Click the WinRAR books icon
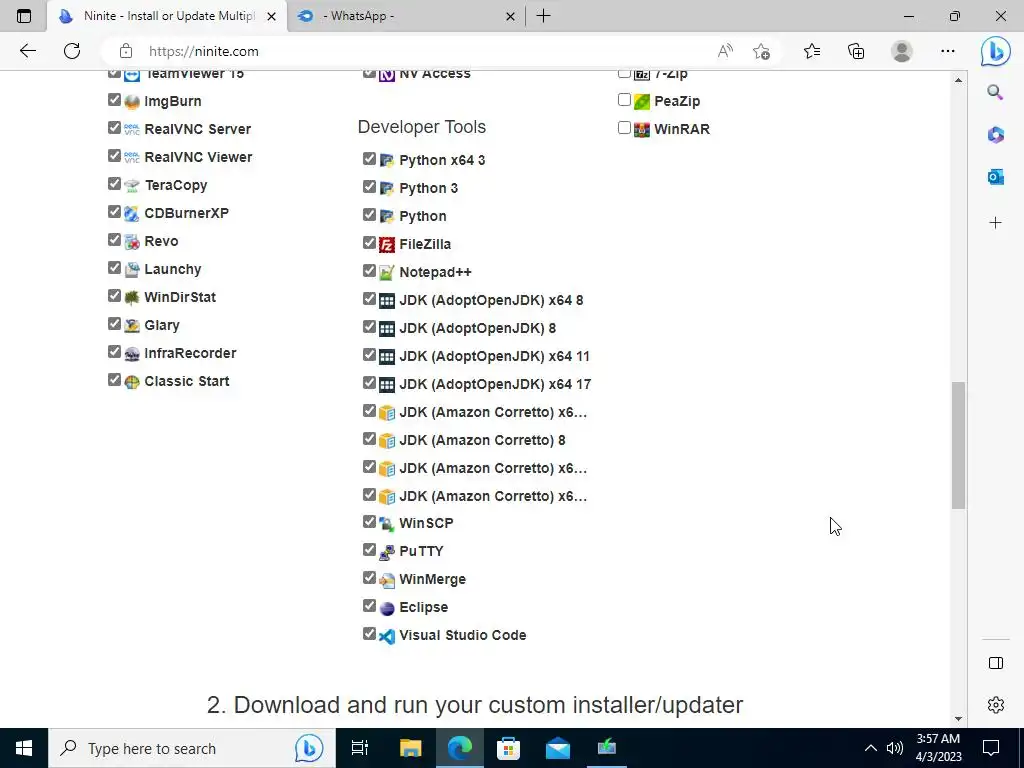 [x=642, y=129]
